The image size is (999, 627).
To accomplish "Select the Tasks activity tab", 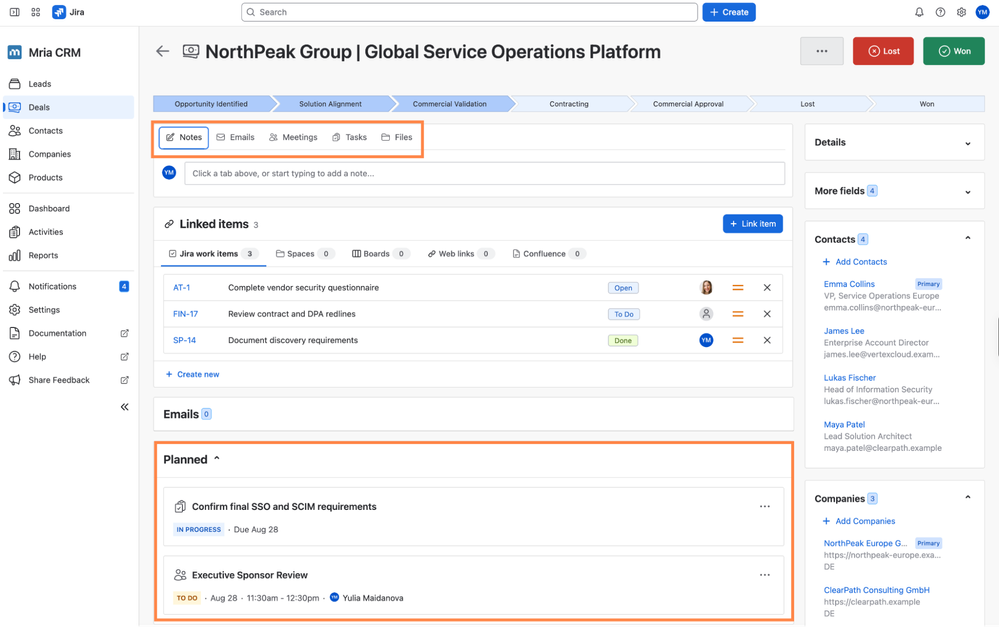I will tap(349, 137).
